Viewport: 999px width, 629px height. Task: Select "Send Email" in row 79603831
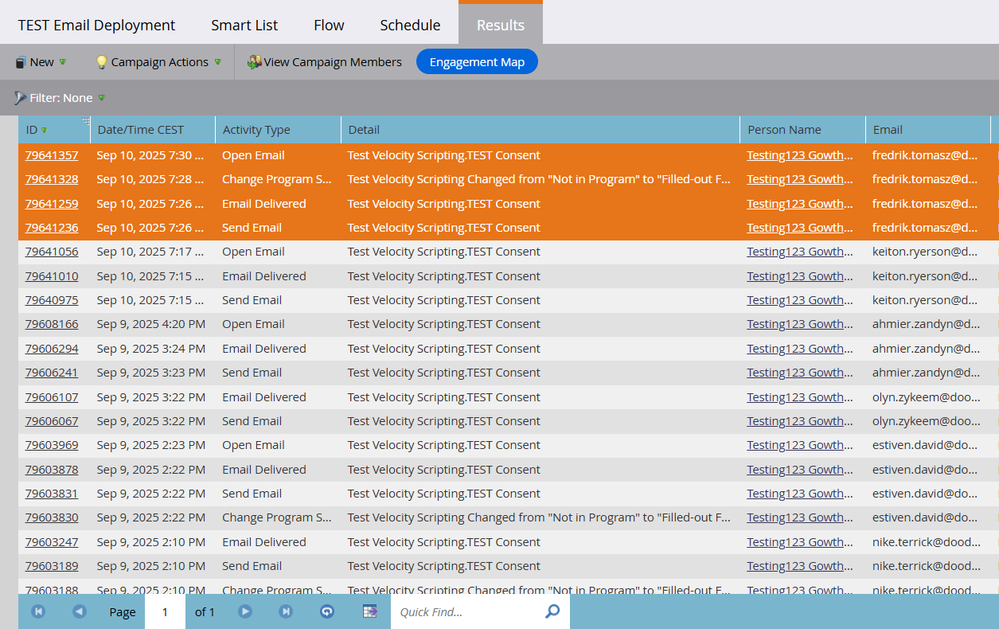pos(252,493)
